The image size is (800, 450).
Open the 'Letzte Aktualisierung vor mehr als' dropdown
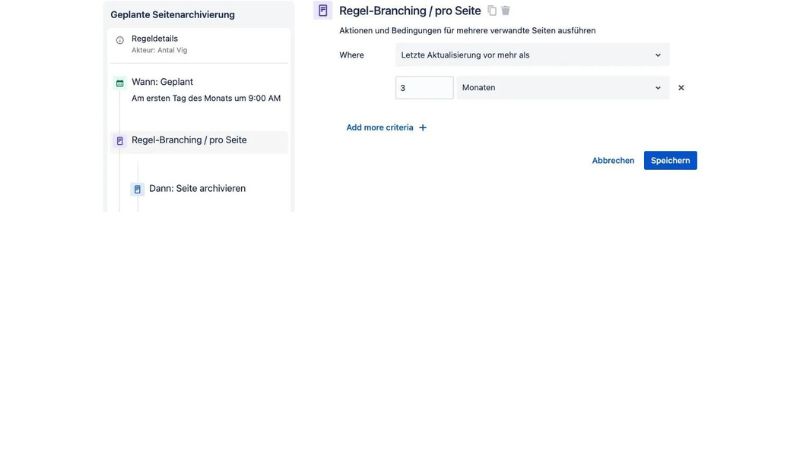pos(532,55)
